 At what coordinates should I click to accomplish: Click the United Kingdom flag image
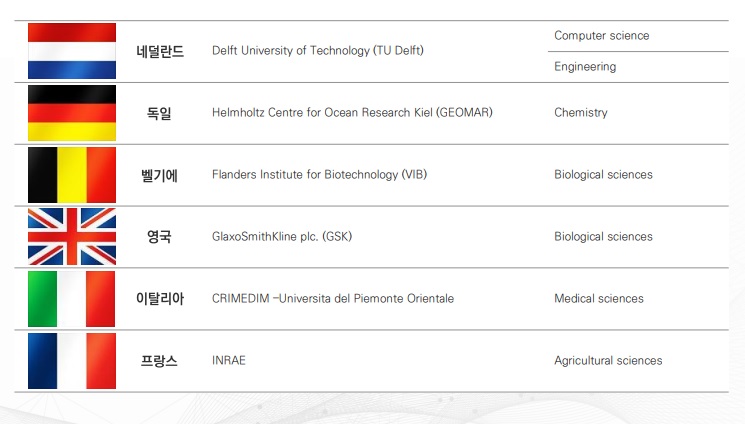(72, 237)
